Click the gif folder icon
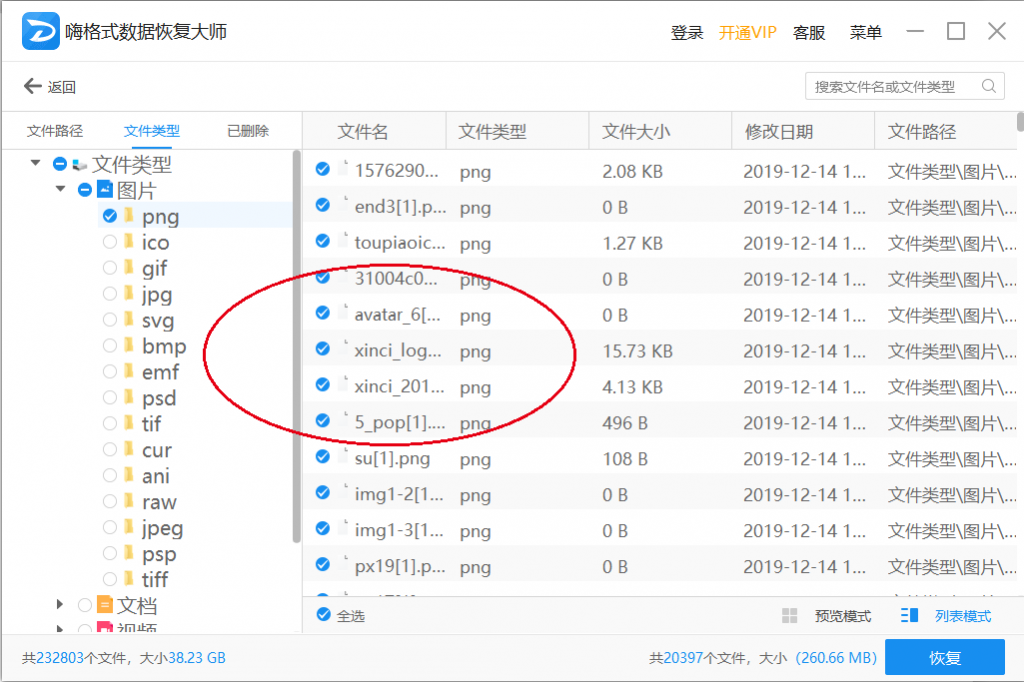Viewport: 1024px width, 682px height. pos(129,268)
